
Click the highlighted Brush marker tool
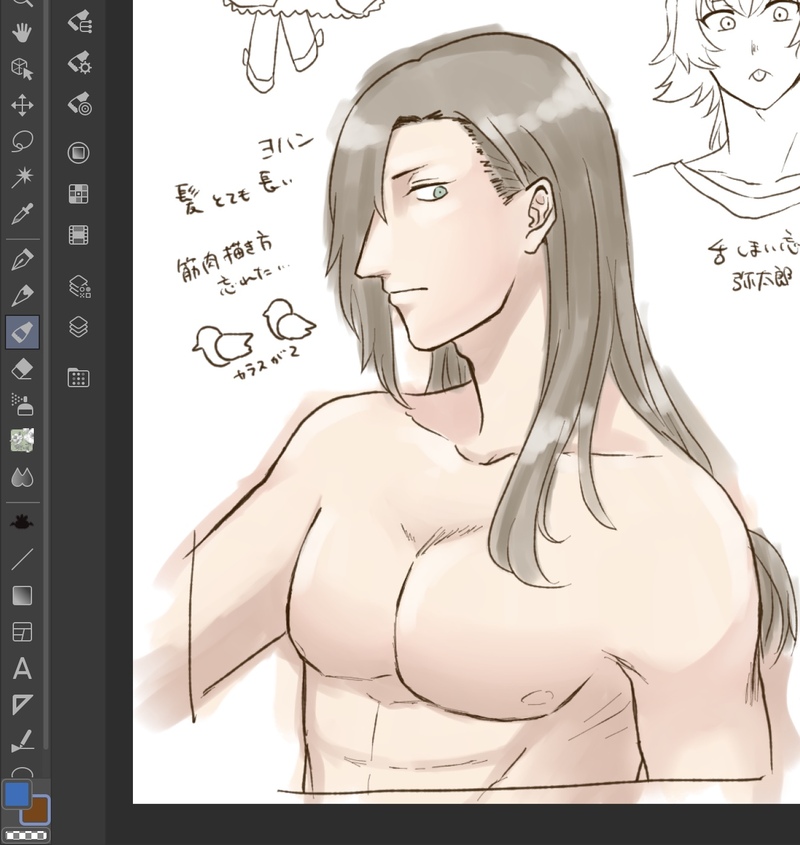[22, 333]
